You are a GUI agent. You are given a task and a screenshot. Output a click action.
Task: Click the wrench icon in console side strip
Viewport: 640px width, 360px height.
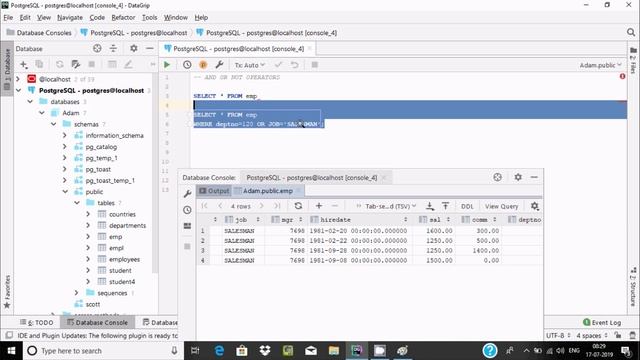187,193
